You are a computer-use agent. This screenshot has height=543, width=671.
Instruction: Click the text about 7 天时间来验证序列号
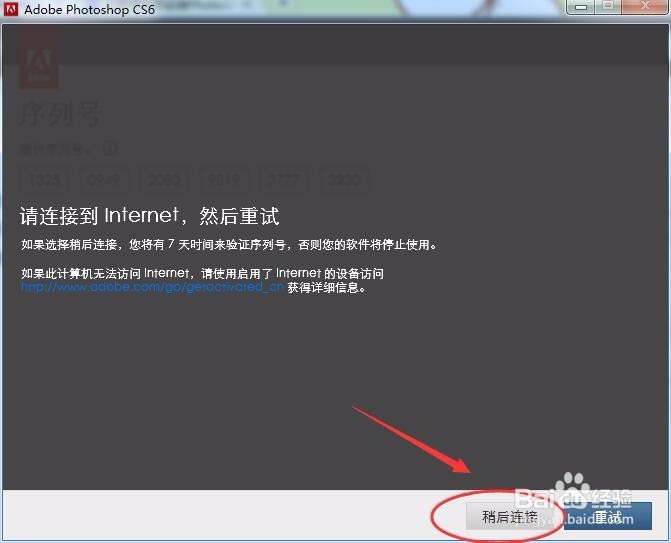(x=229, y=245)
